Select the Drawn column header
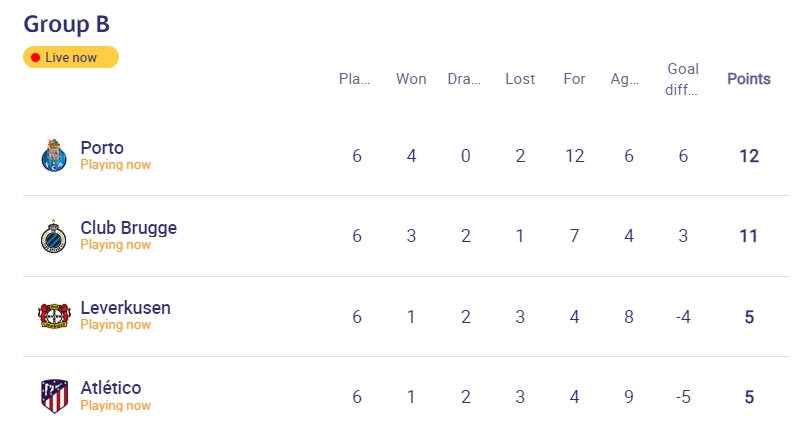Viewport: 799px width, 439px height. 464,79
